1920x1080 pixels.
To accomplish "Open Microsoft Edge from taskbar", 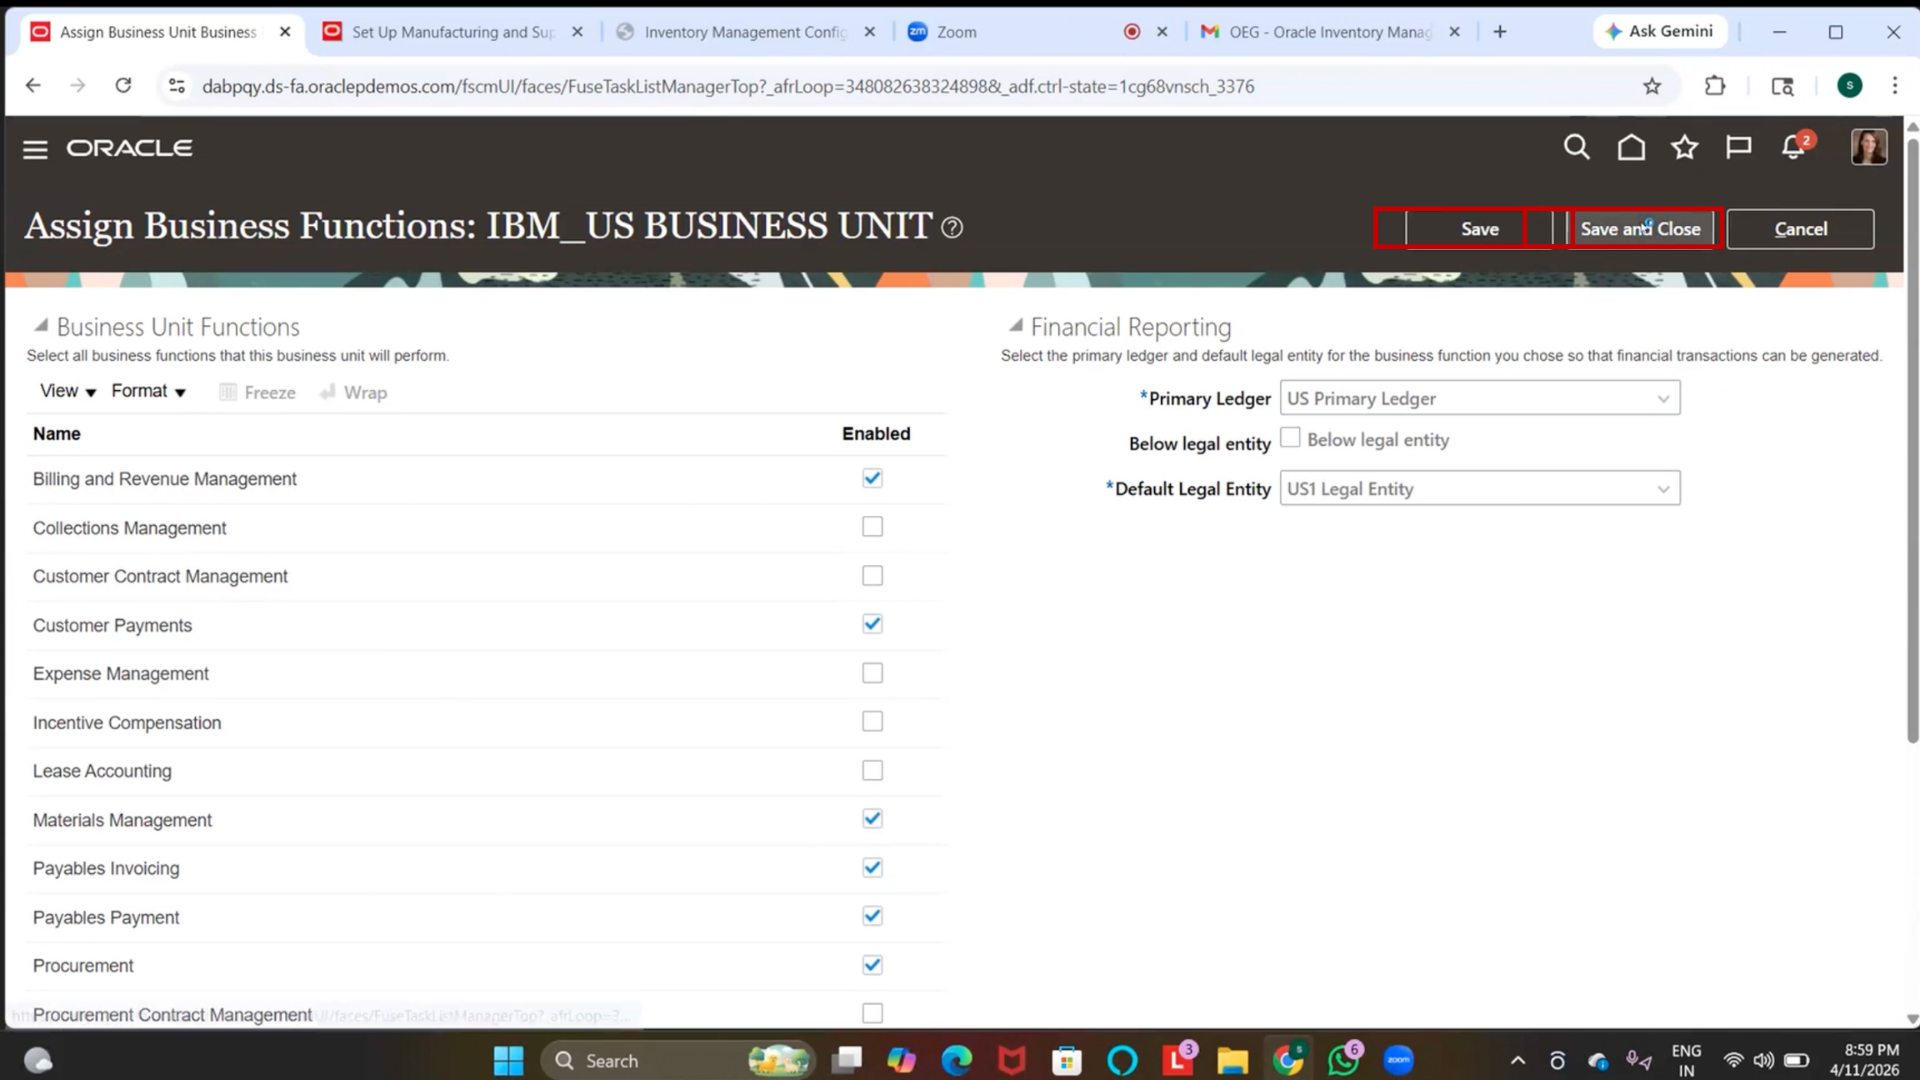I will tap(956, 1060).
